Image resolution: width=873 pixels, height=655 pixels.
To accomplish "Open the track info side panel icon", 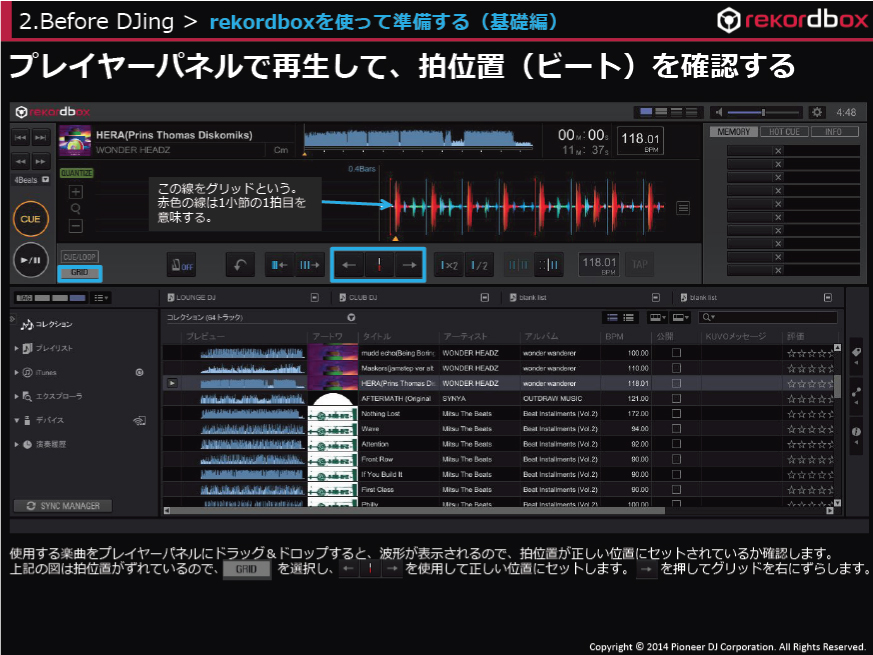I will pos(856,432).
